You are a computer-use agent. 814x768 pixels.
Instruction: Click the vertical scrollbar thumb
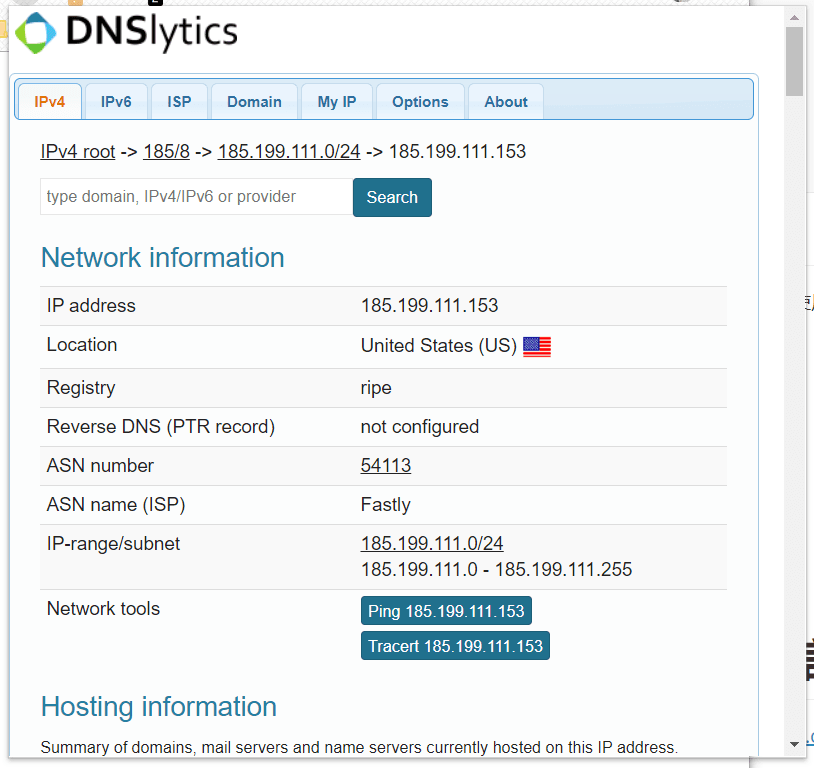tap(795, 60)
